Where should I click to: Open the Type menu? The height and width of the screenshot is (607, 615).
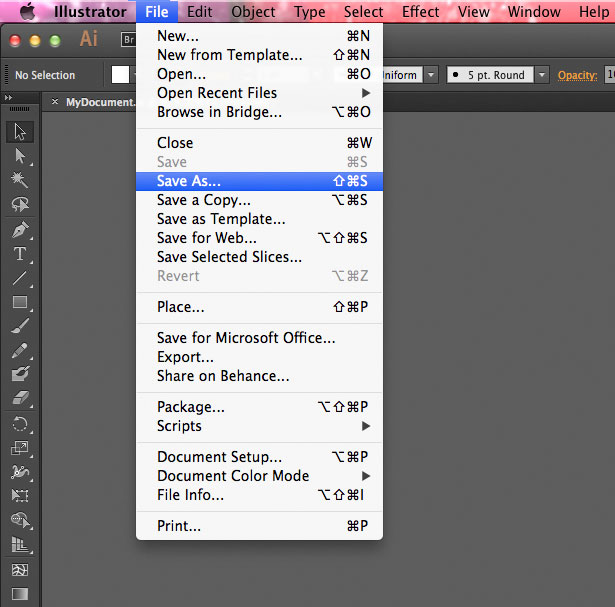[310, 12]
